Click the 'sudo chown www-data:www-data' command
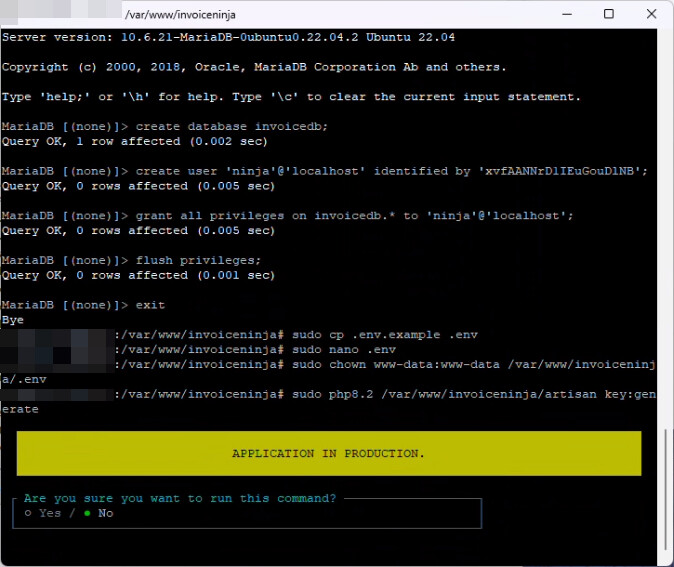674x567 pixels. 474,365
